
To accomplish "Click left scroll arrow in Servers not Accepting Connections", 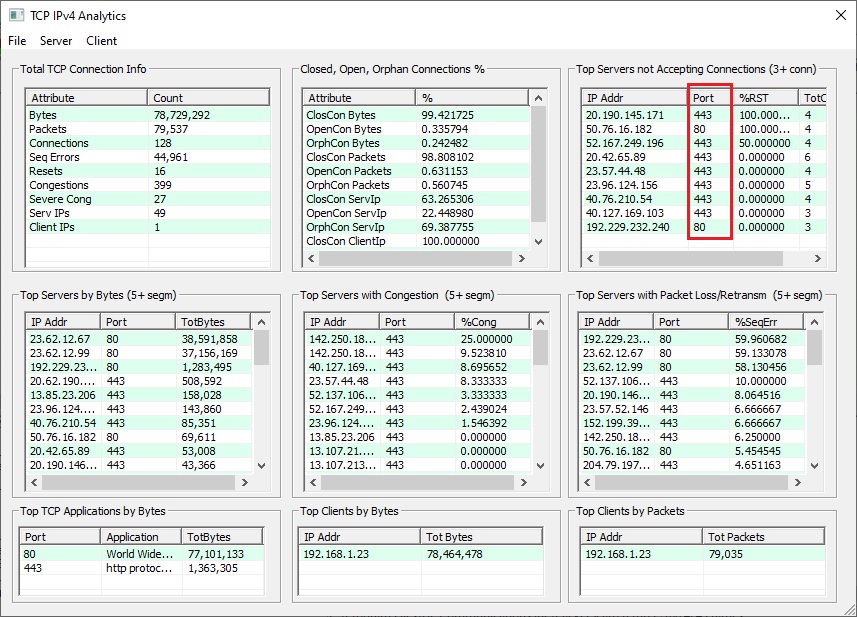I will (590, 258).
